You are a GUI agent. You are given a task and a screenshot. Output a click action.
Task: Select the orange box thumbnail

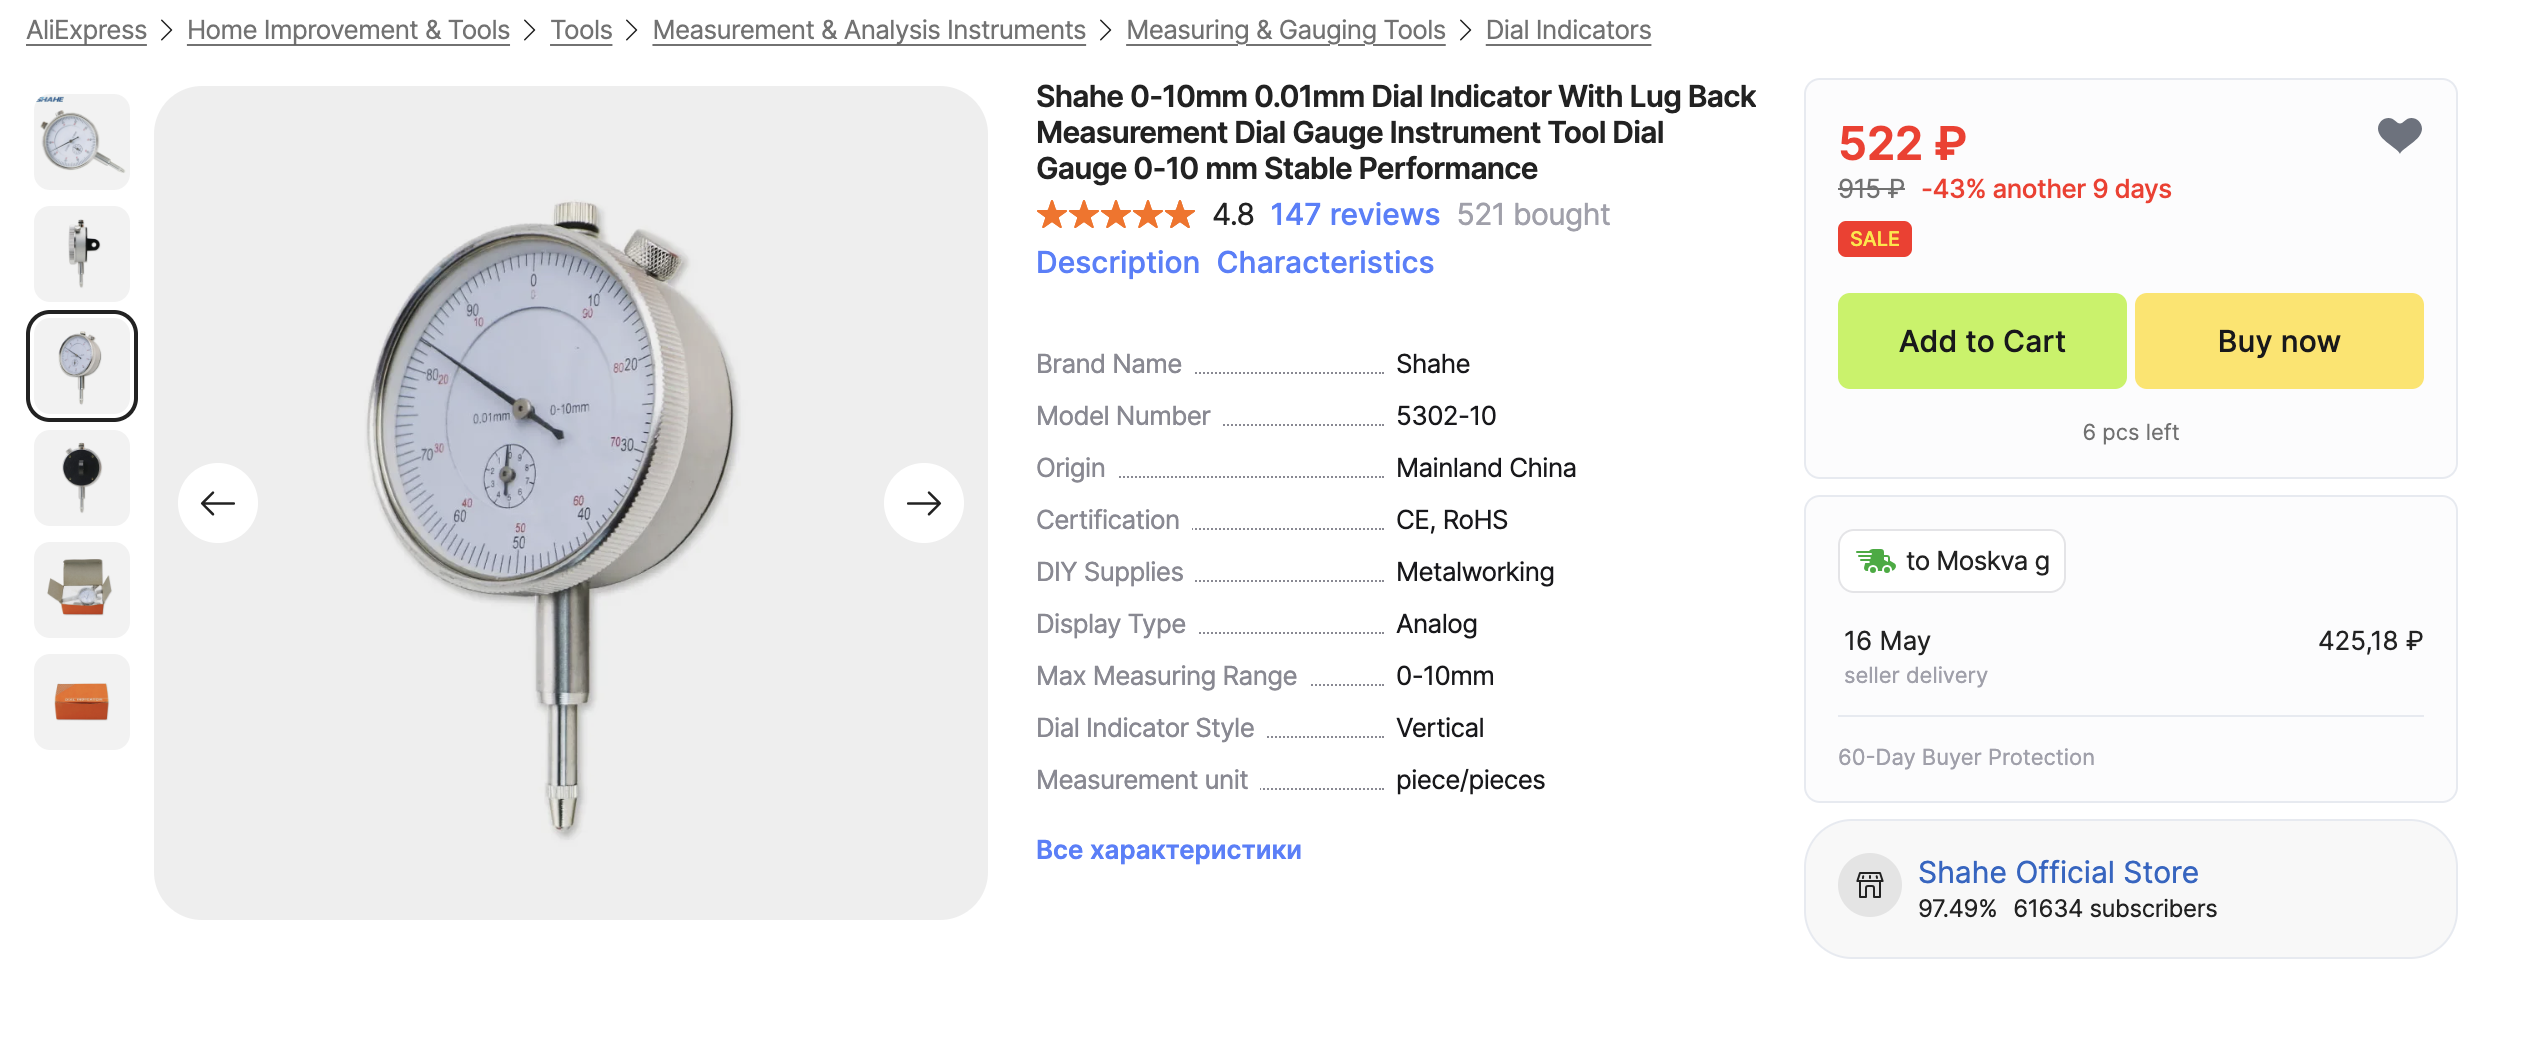coord(82,702)
